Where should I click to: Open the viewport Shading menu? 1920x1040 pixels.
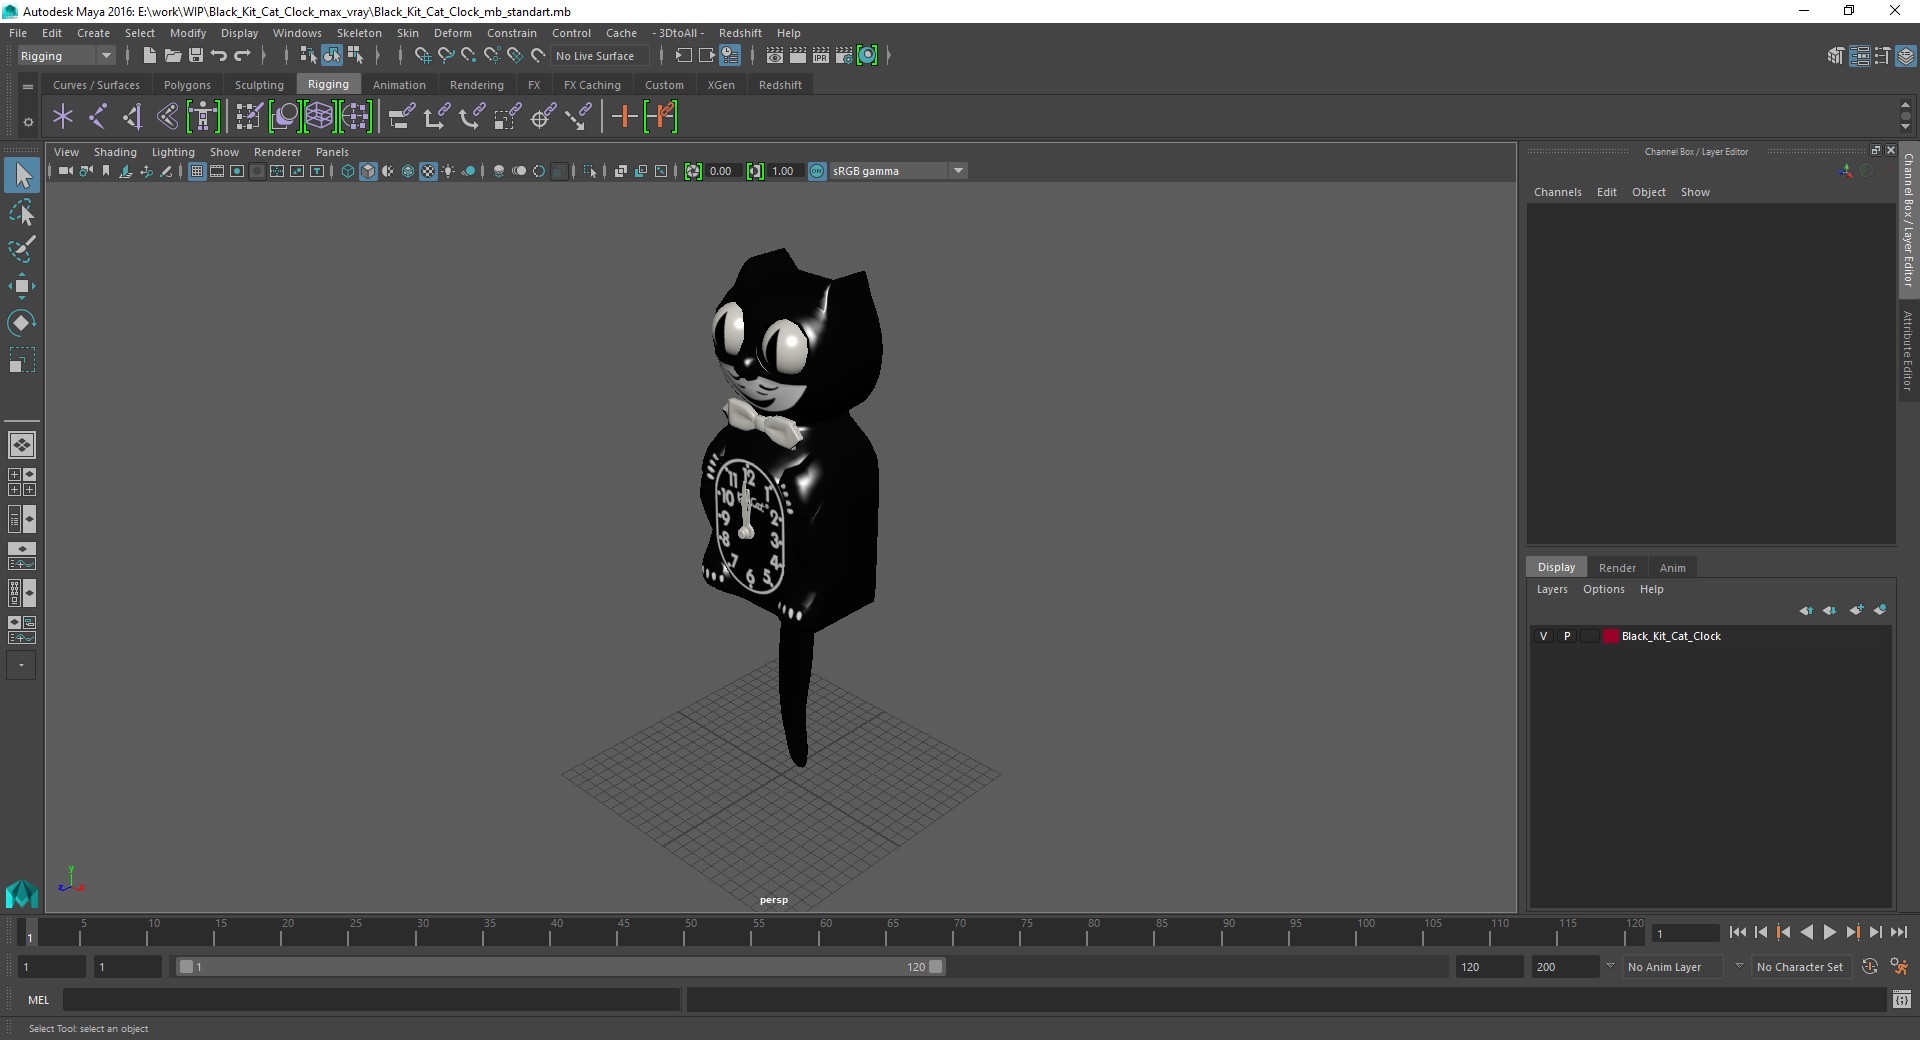tap(115, 152)
